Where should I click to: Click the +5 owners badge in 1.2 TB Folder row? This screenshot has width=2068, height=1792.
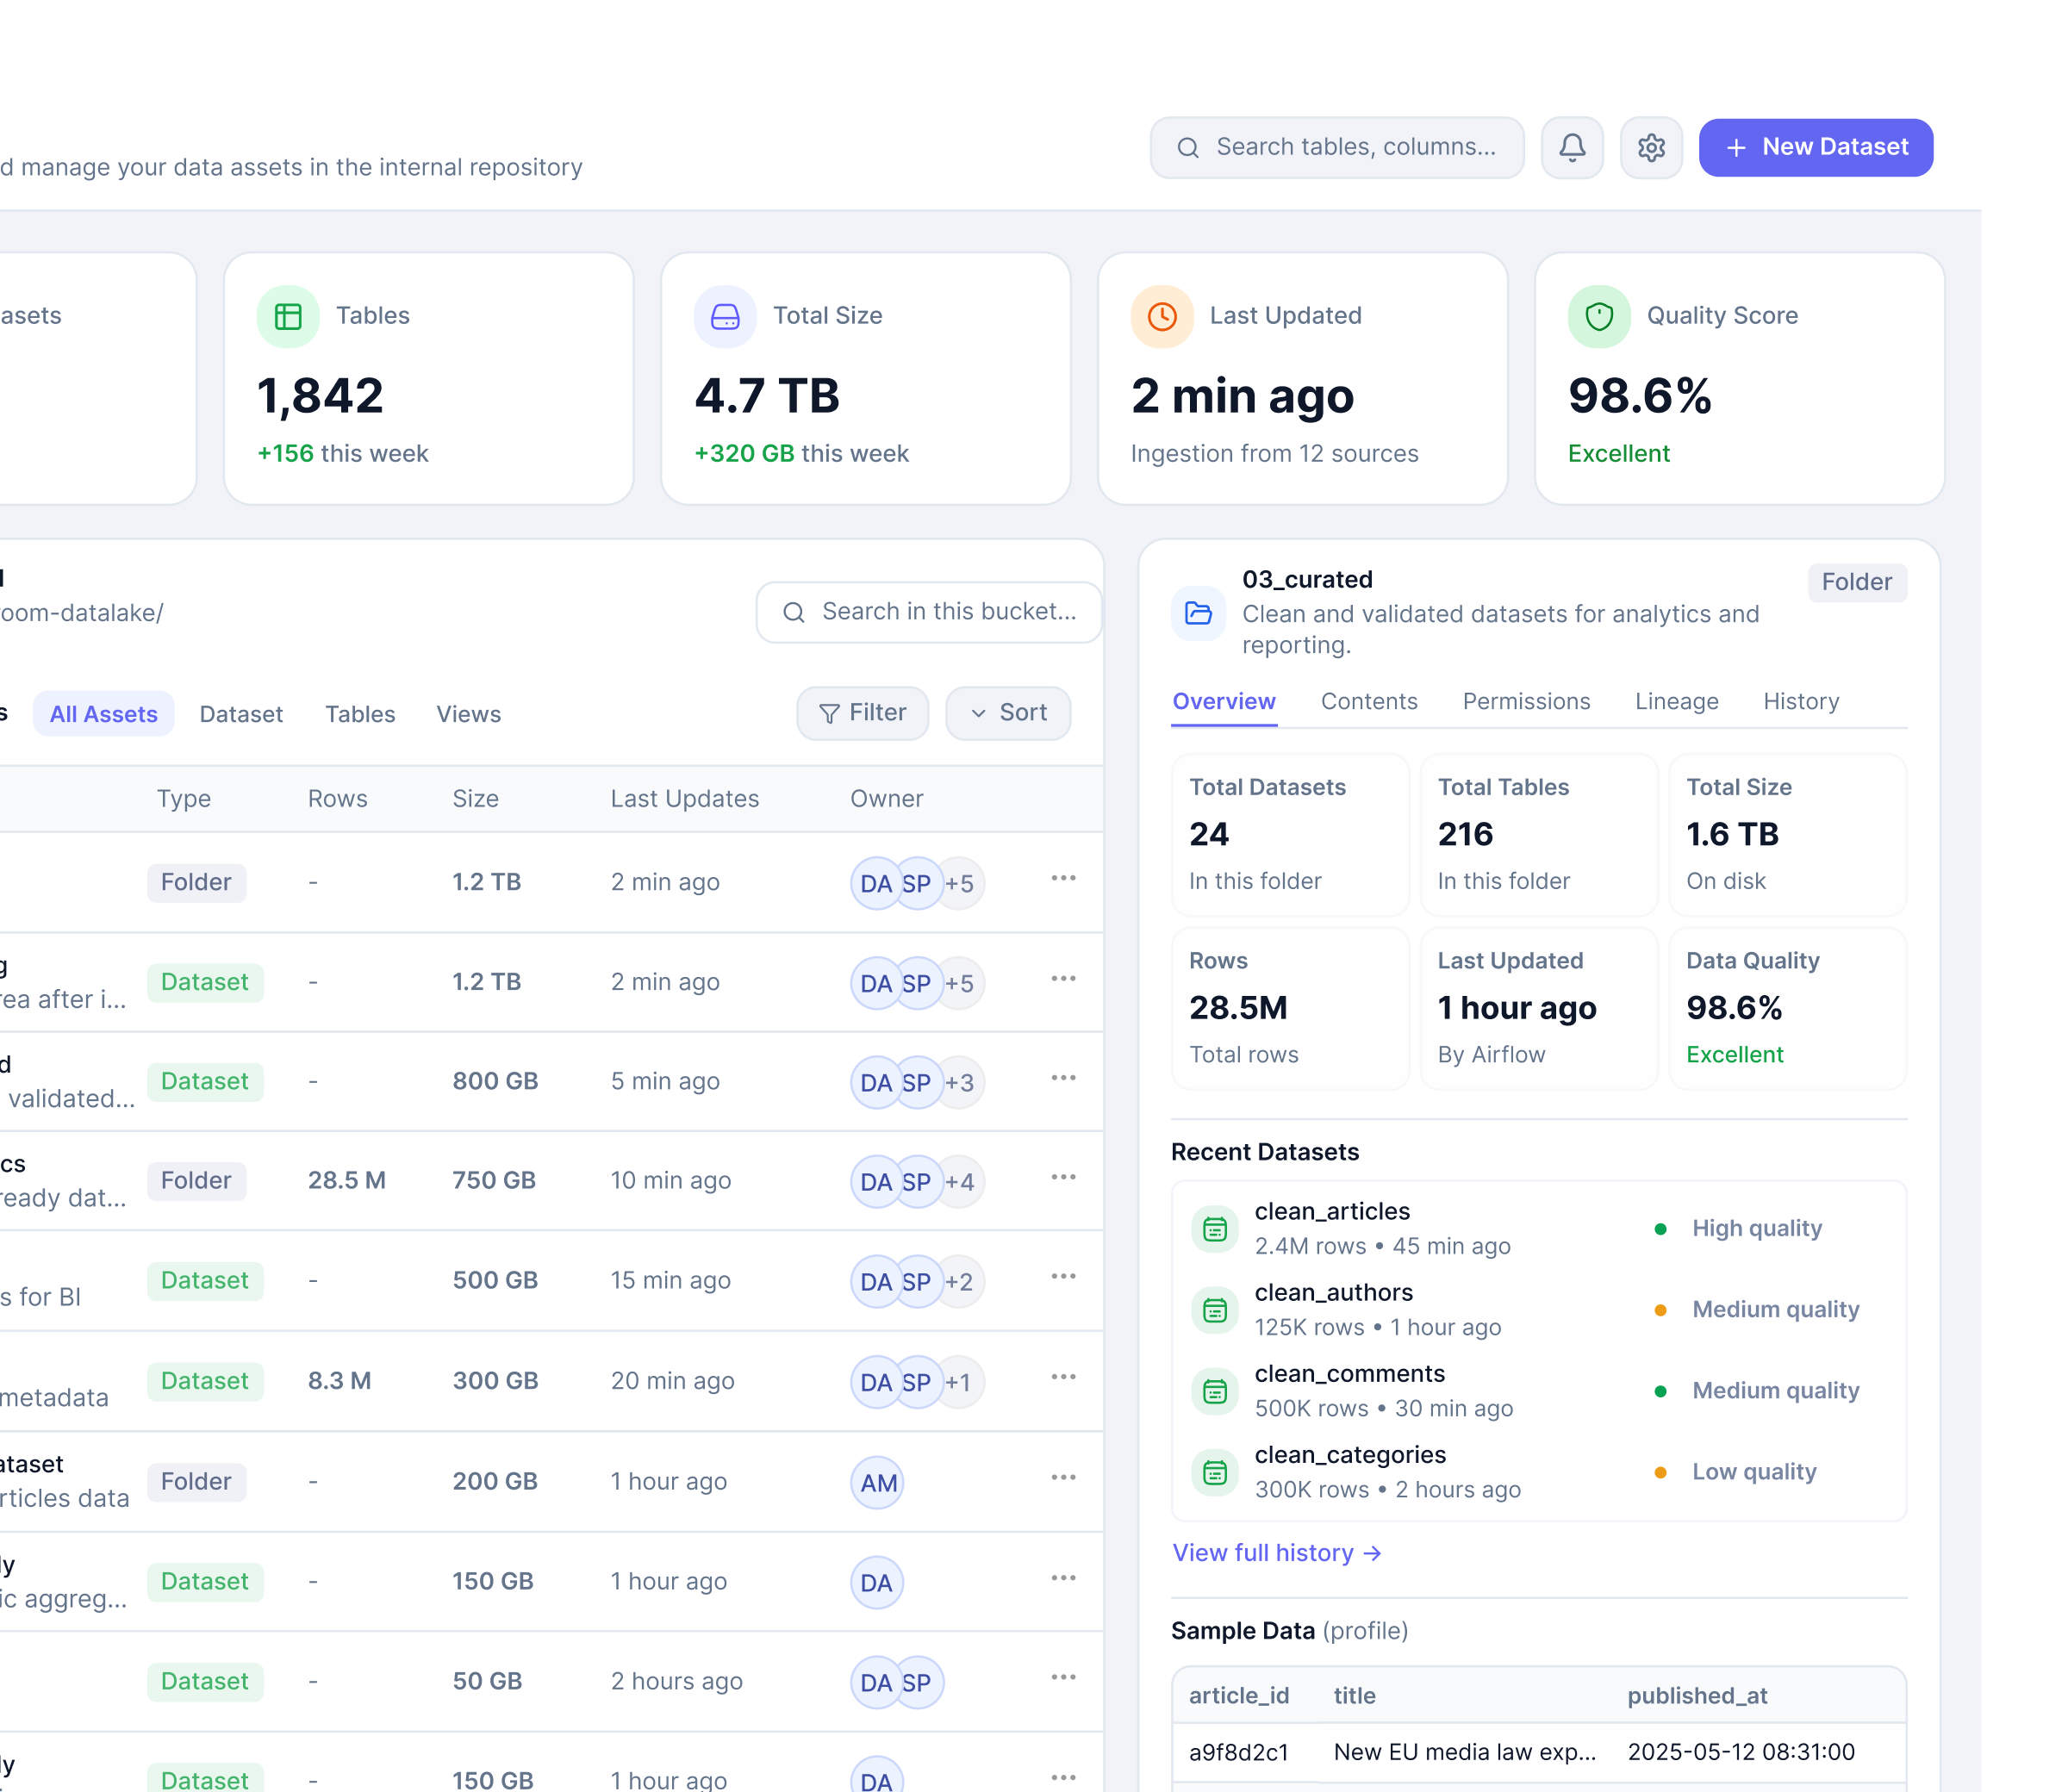(x=960, y=884)
